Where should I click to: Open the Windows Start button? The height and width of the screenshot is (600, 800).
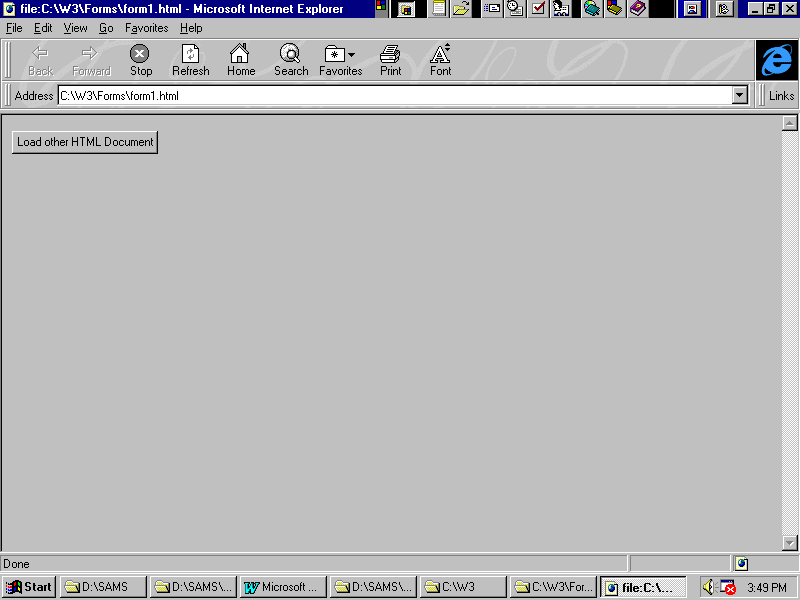click(x=29, y=587)
